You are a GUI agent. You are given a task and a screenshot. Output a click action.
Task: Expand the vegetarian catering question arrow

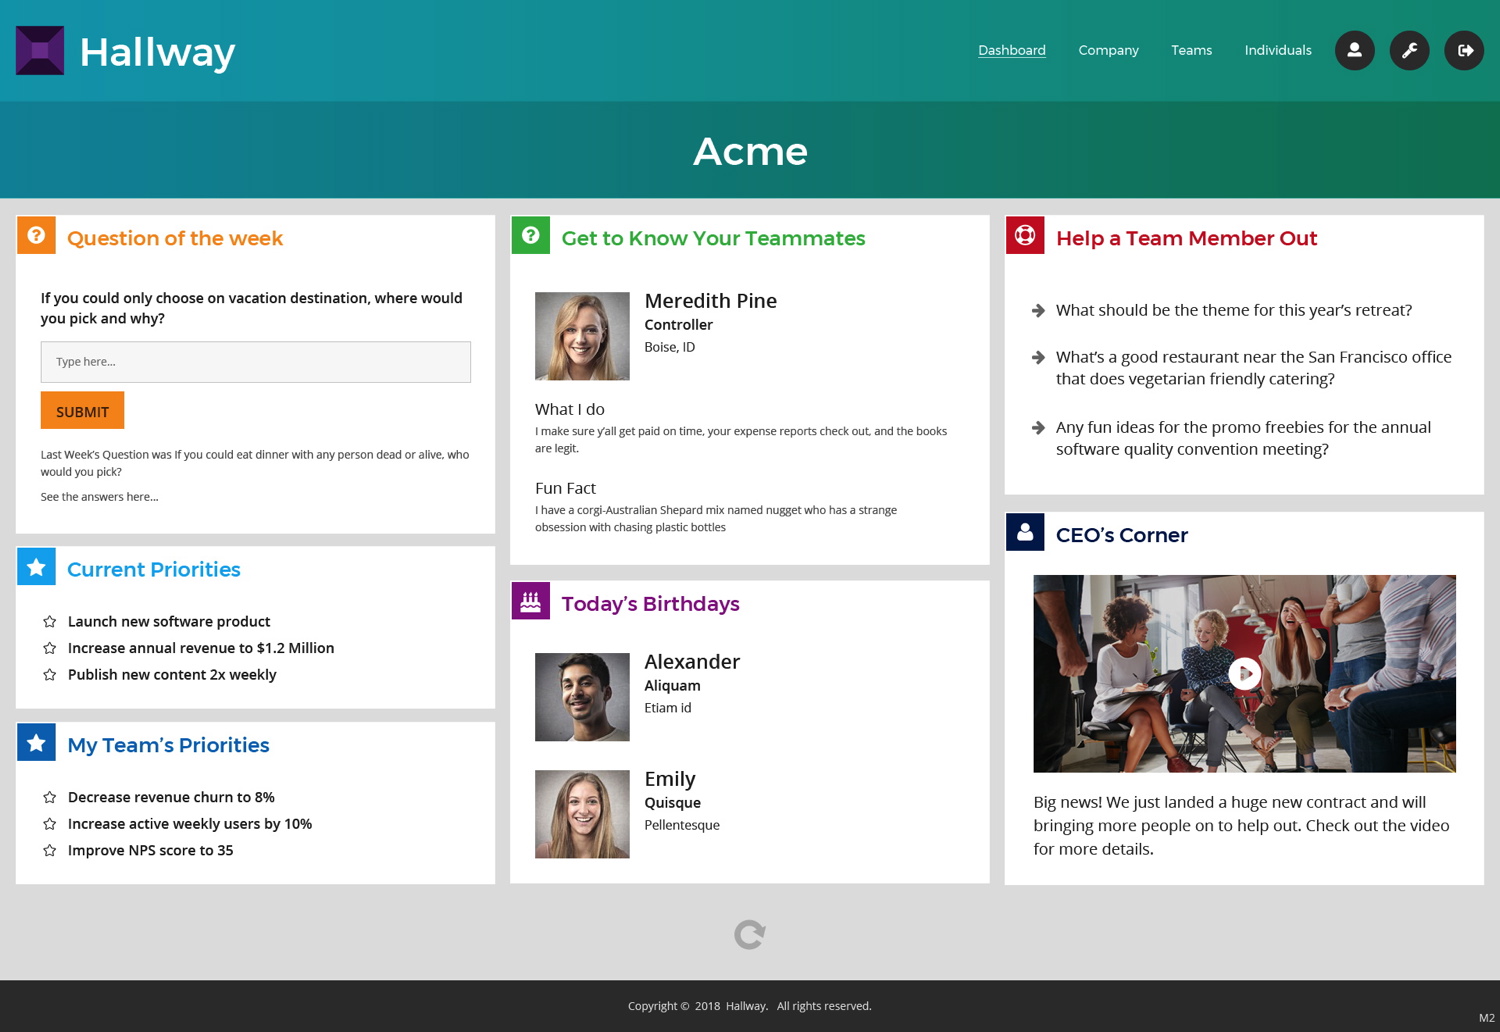pyautogui.click(x=1038, y=358)
